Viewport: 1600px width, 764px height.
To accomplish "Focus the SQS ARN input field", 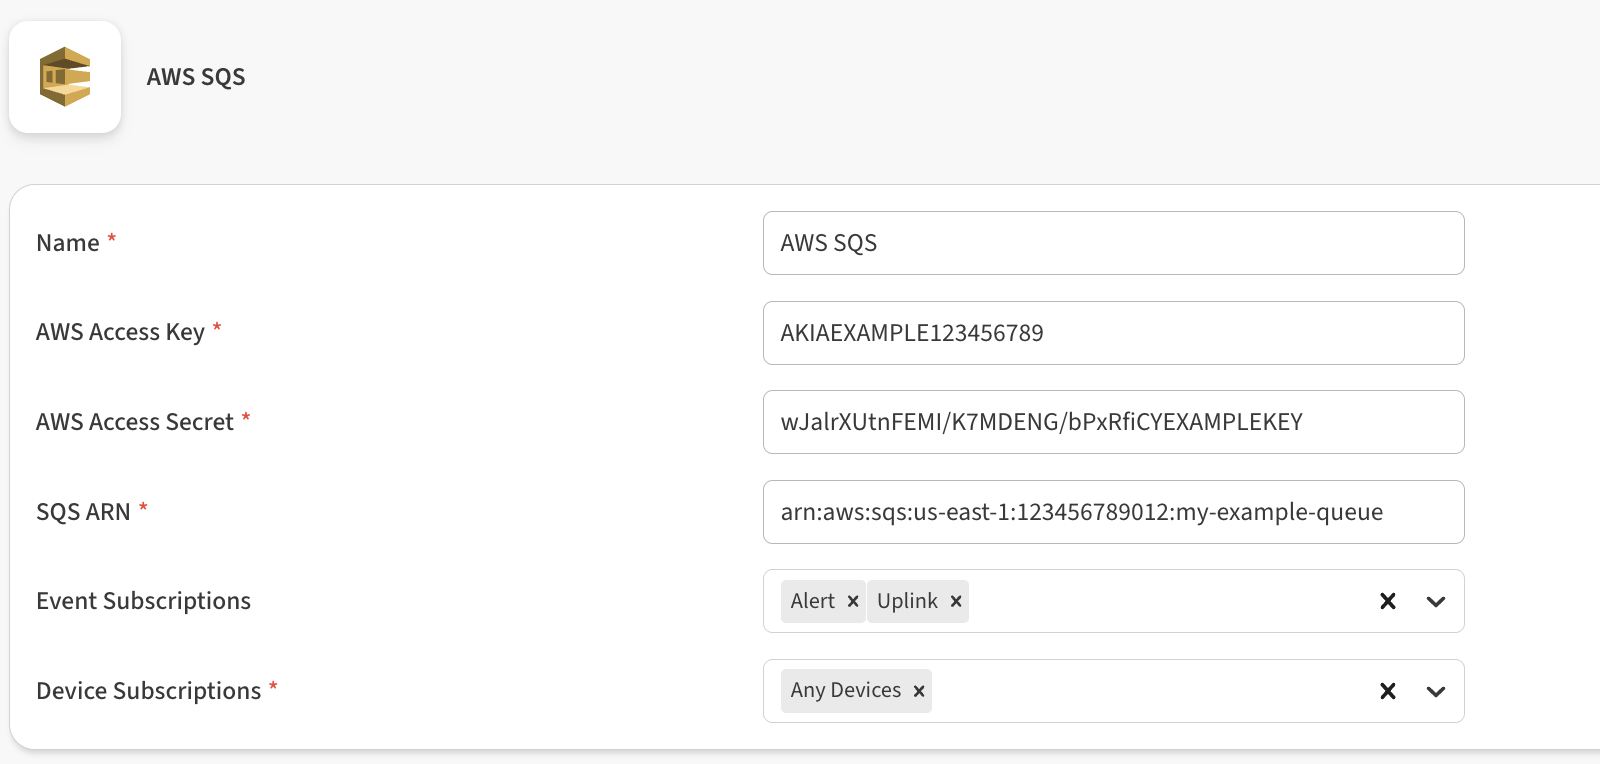I will click(x=1113, y=512).
